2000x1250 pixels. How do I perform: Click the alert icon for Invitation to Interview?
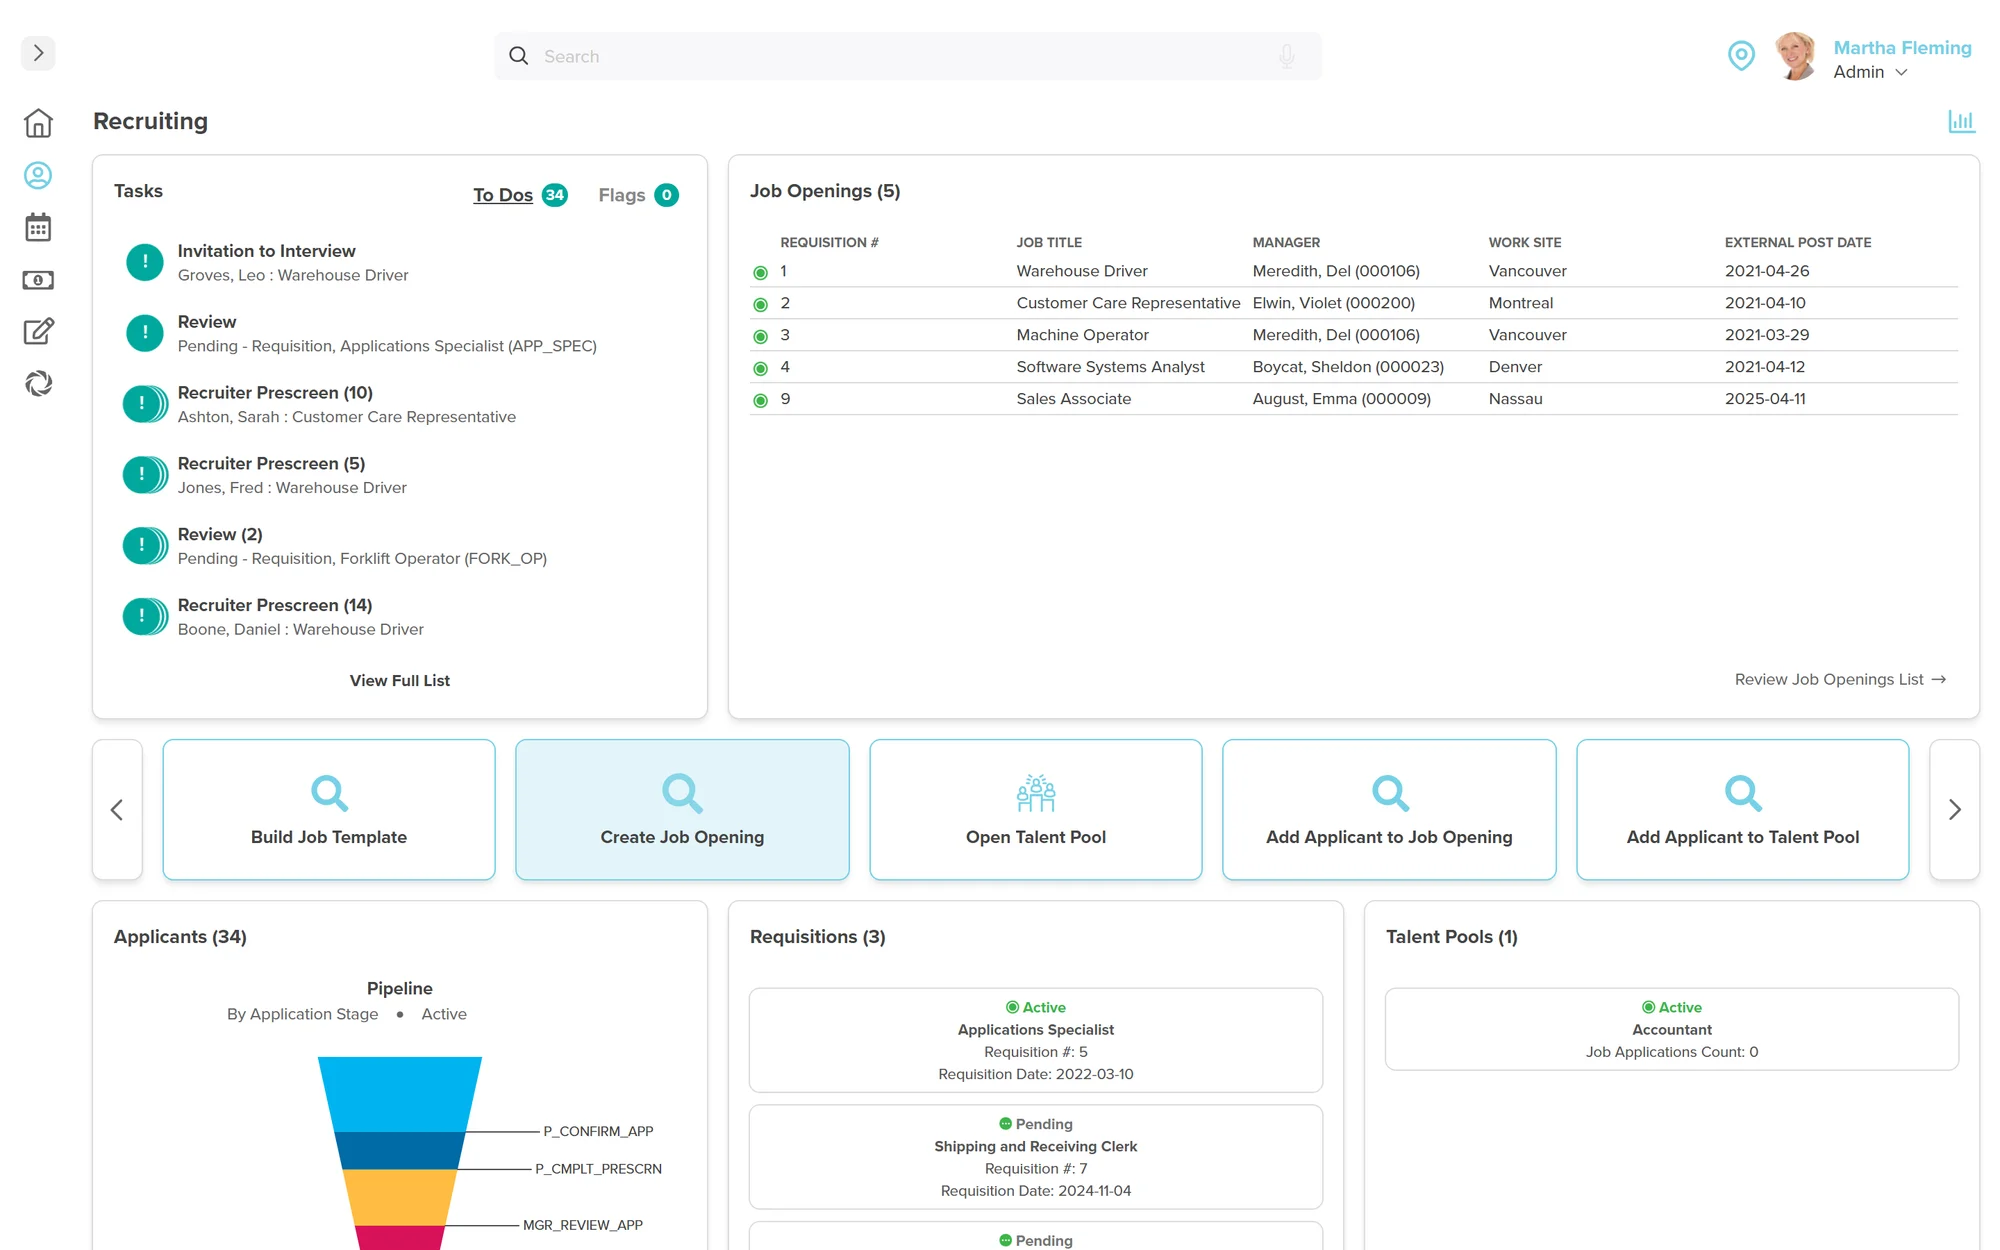pyautogui.click(x=145, y=262)
